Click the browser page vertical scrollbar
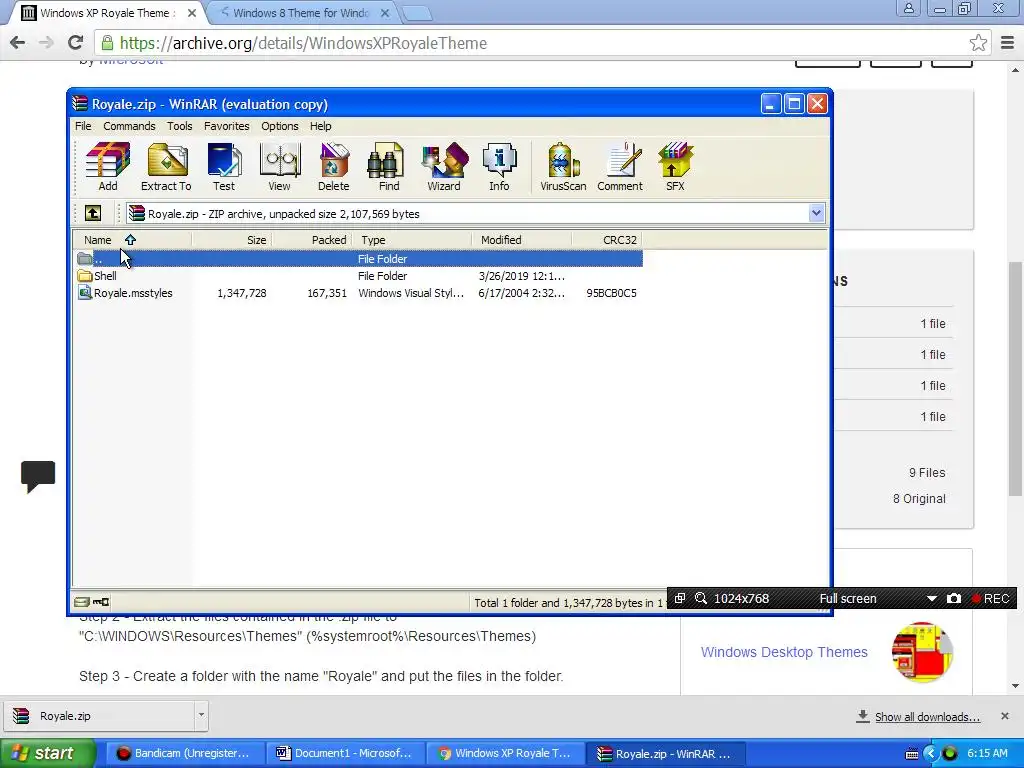Image resolution: width=1024 pixels, height=768 pixels. 1015,379
